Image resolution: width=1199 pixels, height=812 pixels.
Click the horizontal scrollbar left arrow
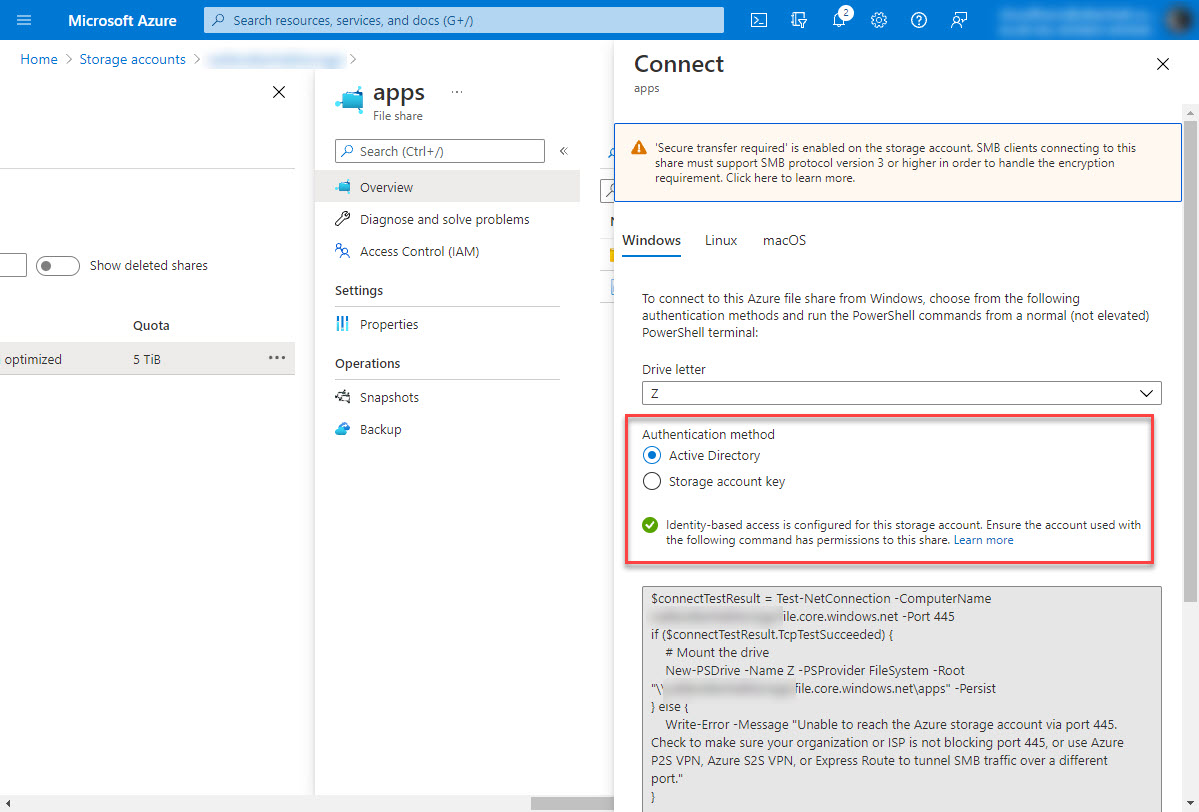click(x=7, y=804)
